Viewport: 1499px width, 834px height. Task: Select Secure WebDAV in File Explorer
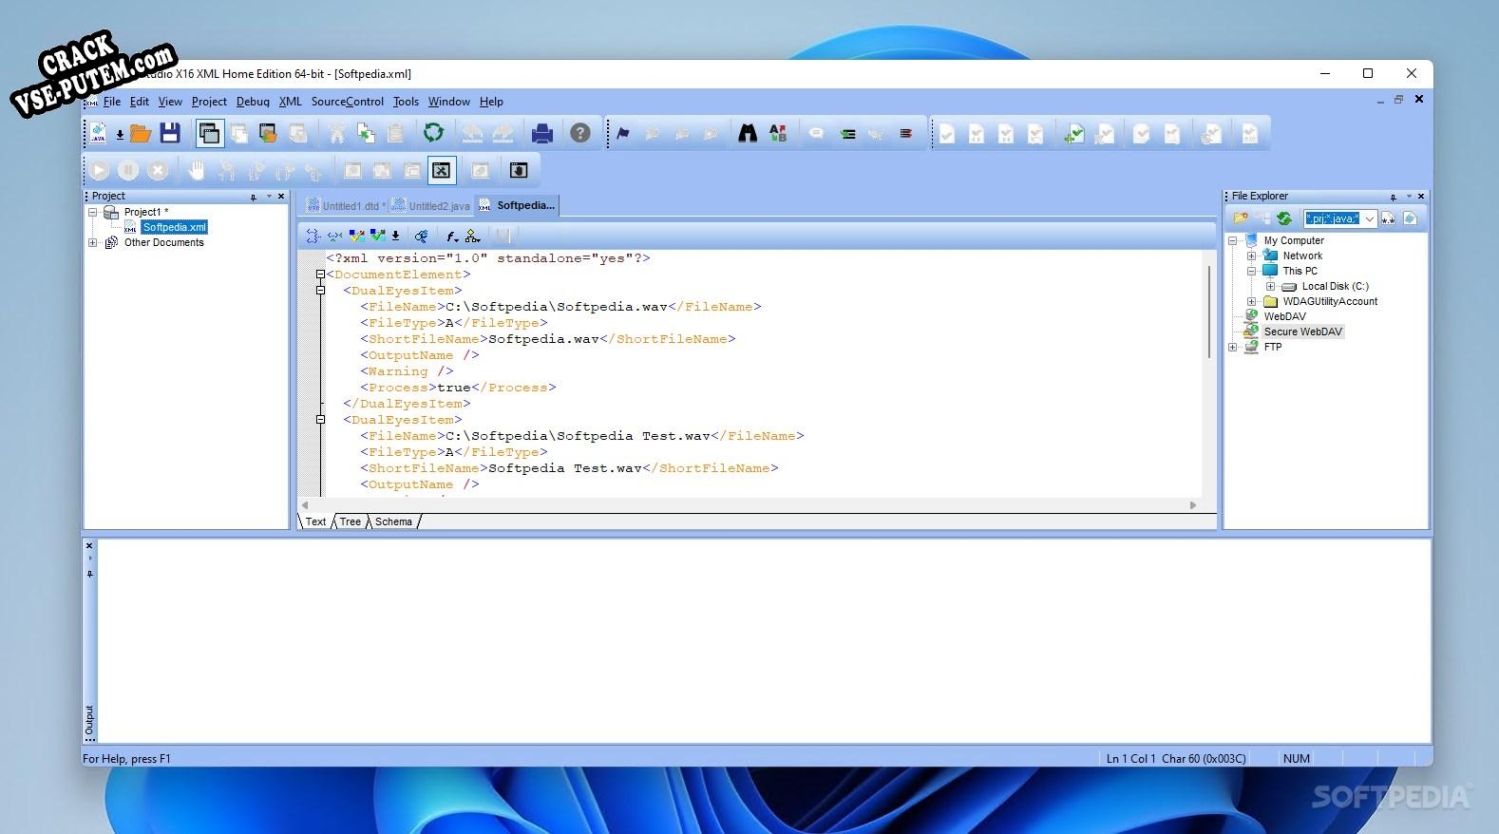(1302, 332)
